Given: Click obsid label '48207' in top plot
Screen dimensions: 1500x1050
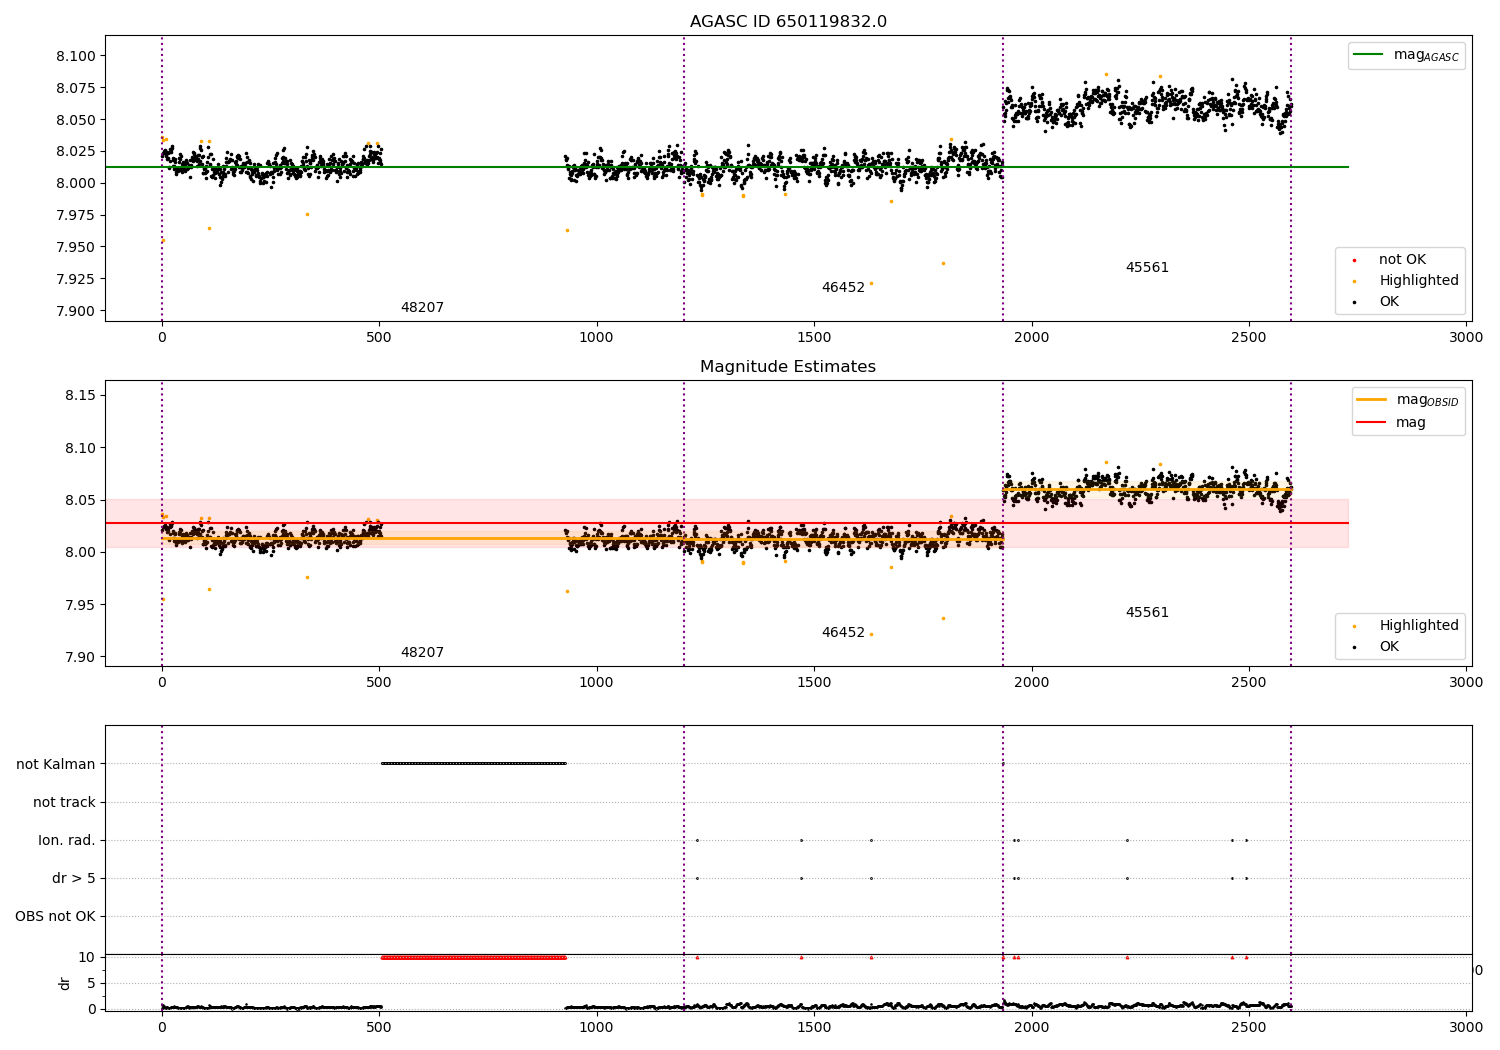Looking at the screenshot, I should click(x=422, y=308).
